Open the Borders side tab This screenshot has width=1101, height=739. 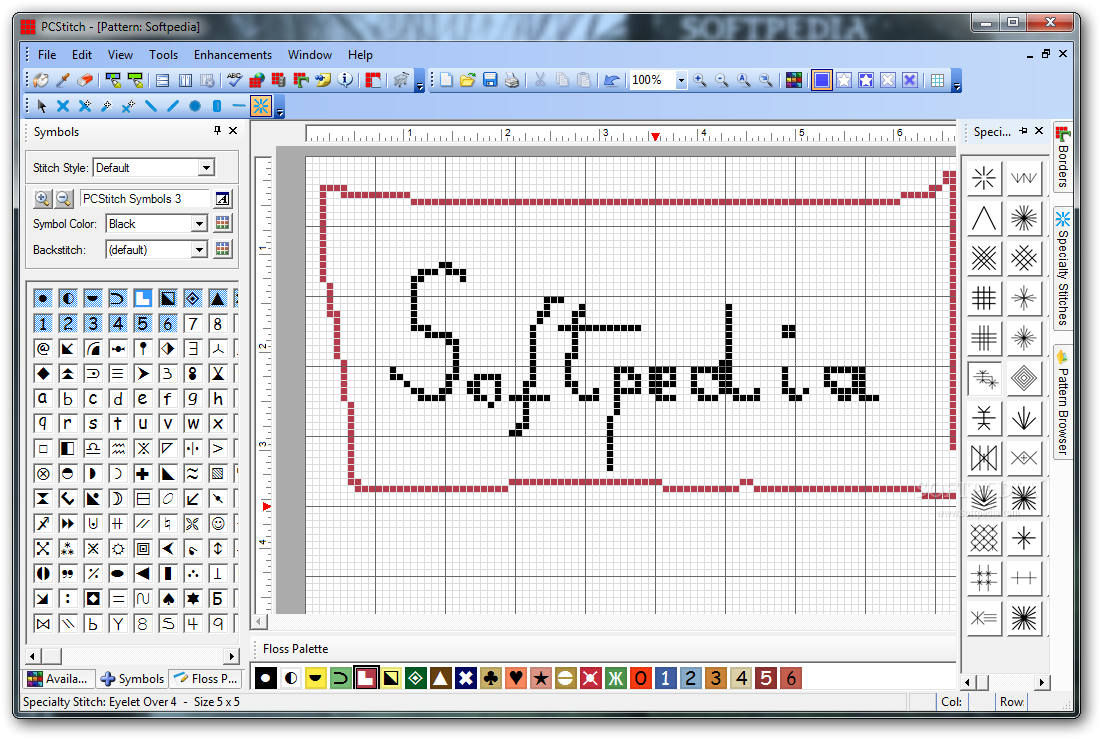coord(1063,157)
